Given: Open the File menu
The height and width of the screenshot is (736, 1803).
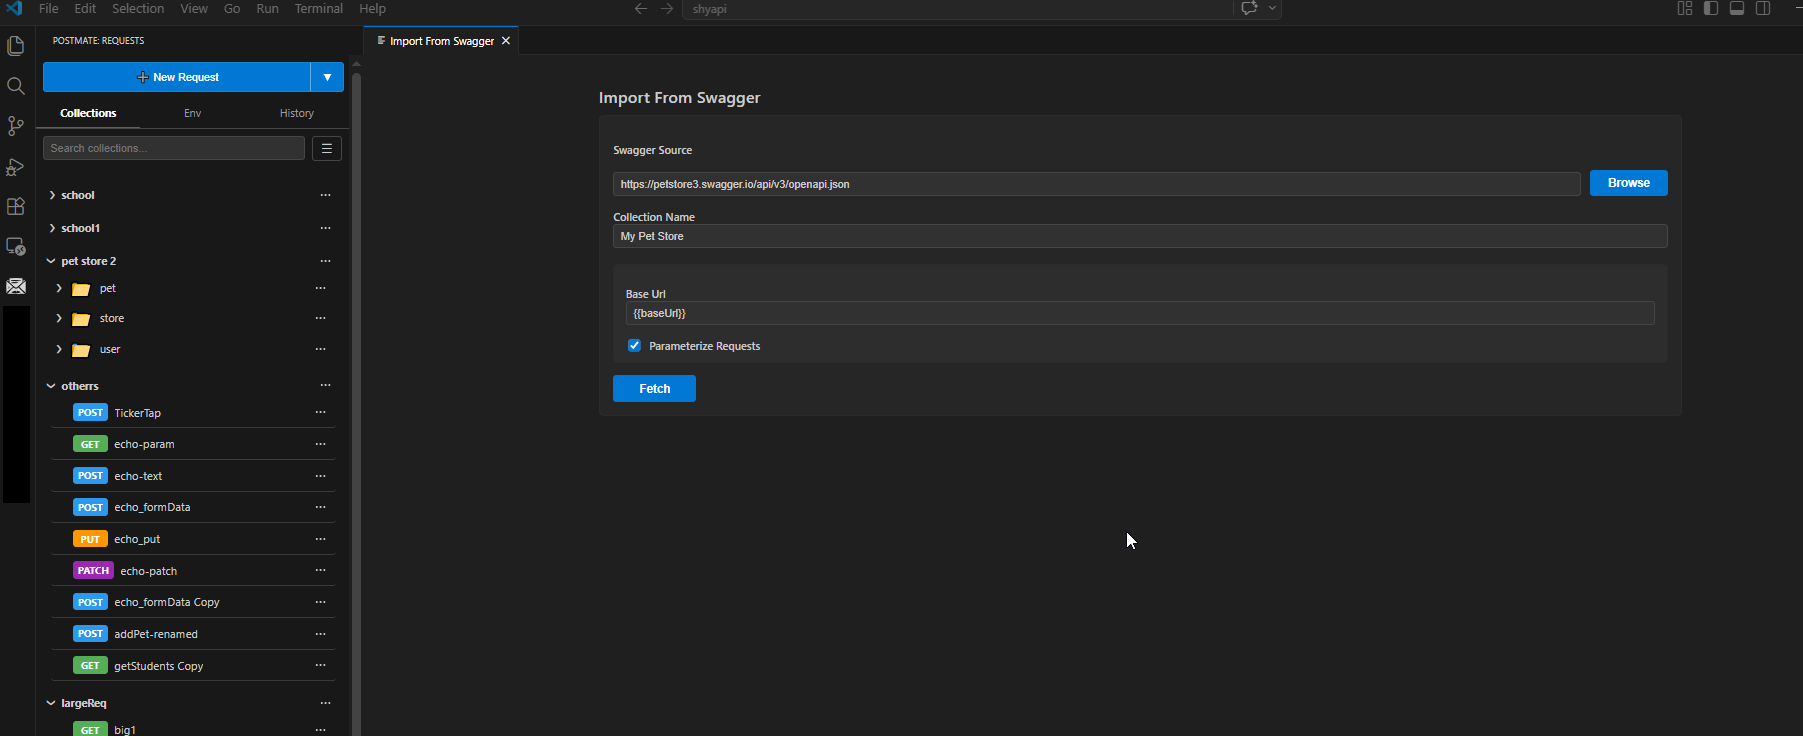Looking at the screenshot, I should [49, 9].
